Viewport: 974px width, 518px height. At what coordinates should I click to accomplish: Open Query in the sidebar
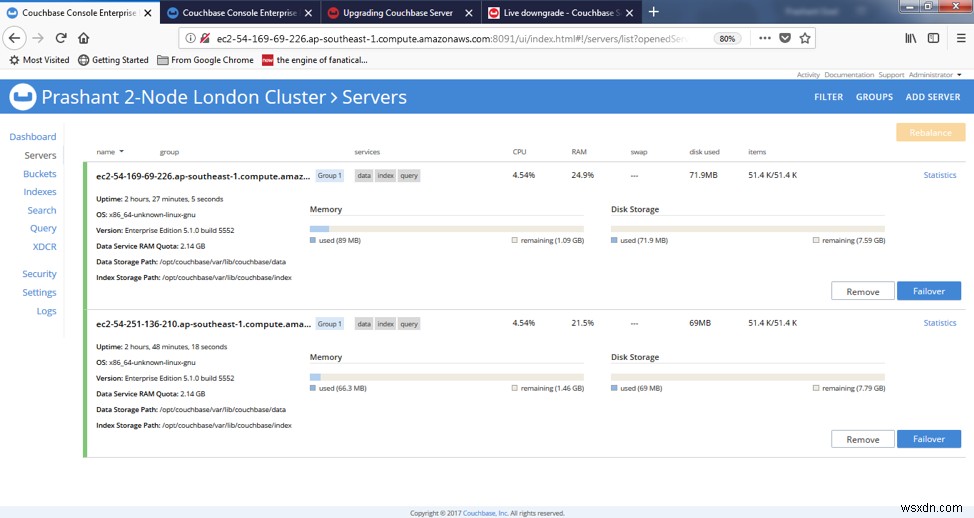tap(43, 229)
